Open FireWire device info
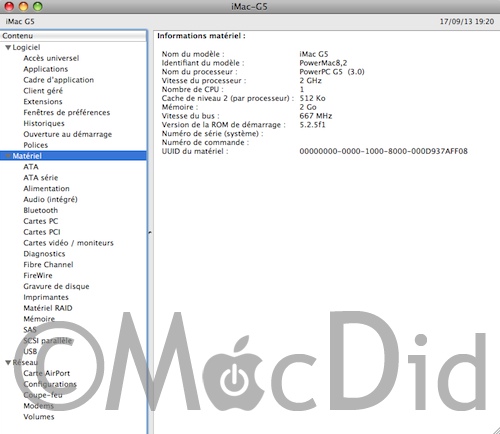The width and height of the screenshot is (500, 434). click(x=38, y=276)
